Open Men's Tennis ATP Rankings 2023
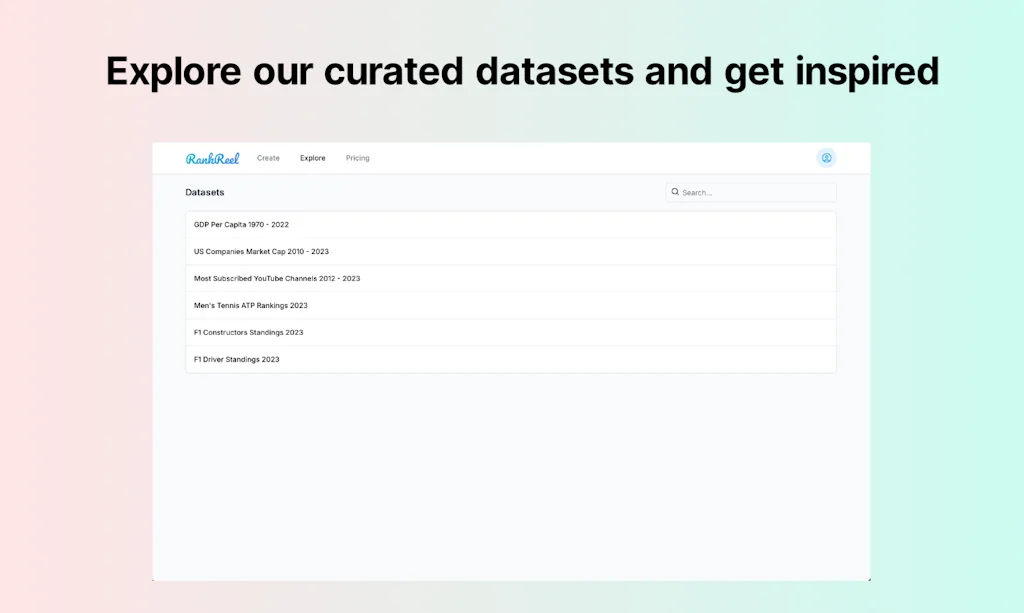Viewport: 1024px width, 613px height. coord(510,305)
